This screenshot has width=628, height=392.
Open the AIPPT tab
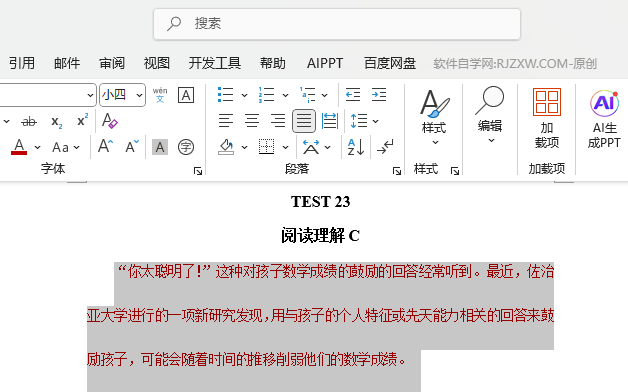point(325,63)
